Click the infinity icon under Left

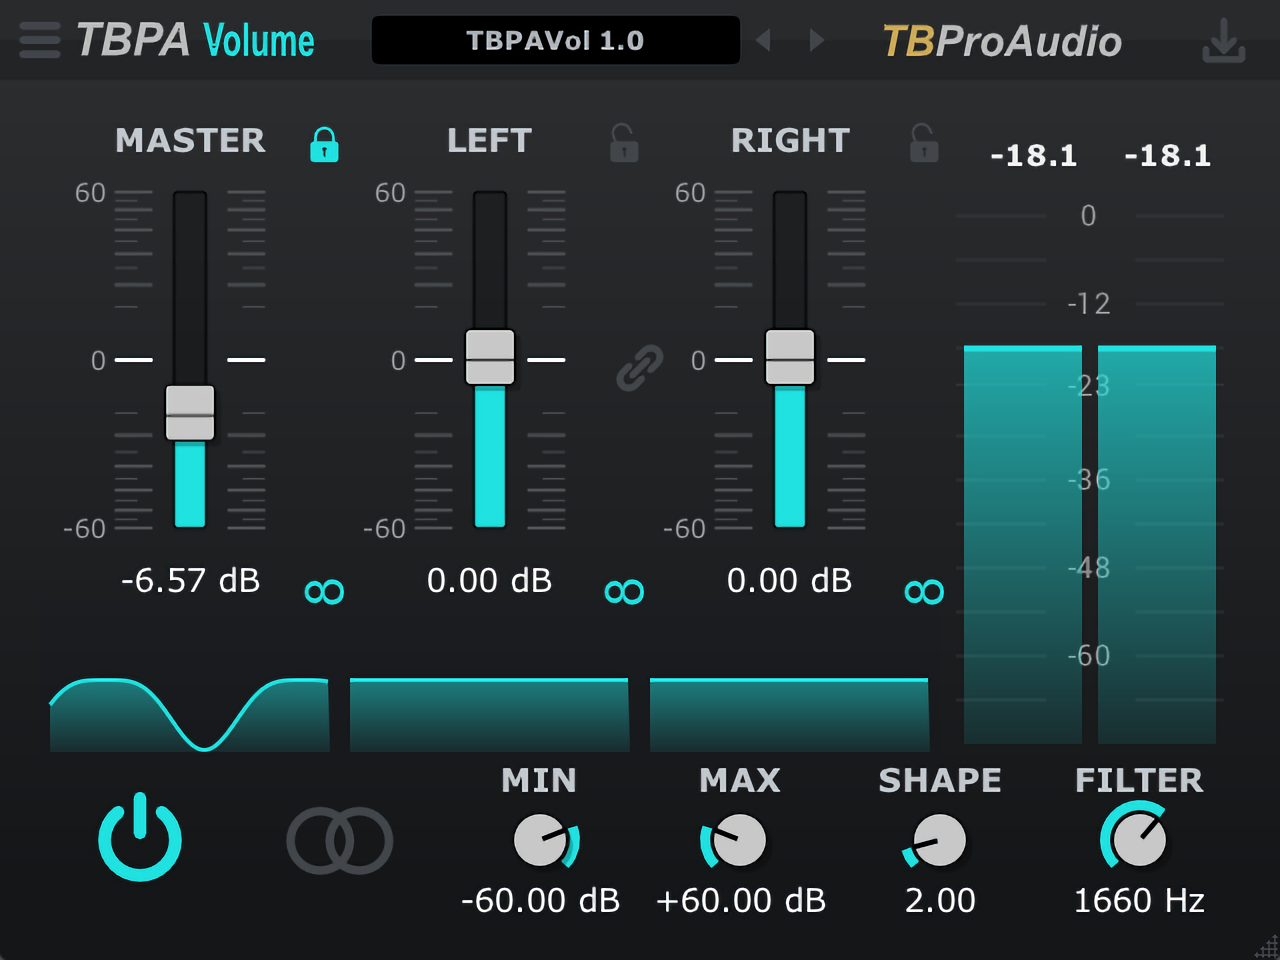point(624,592)
